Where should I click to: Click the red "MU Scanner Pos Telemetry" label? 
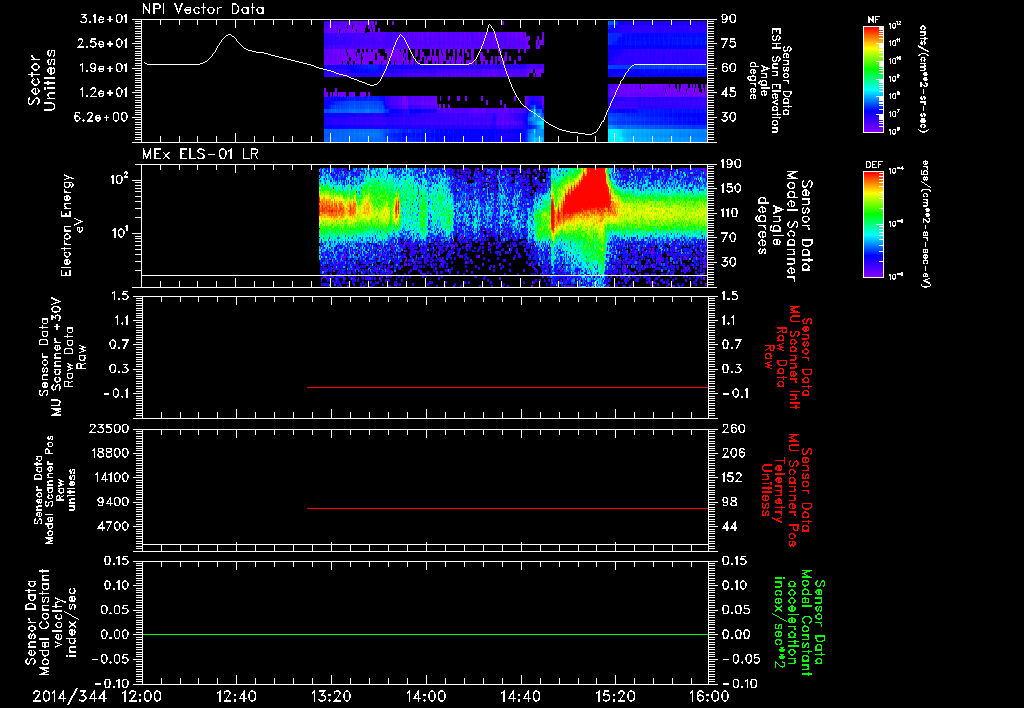(x=786, y=490)
